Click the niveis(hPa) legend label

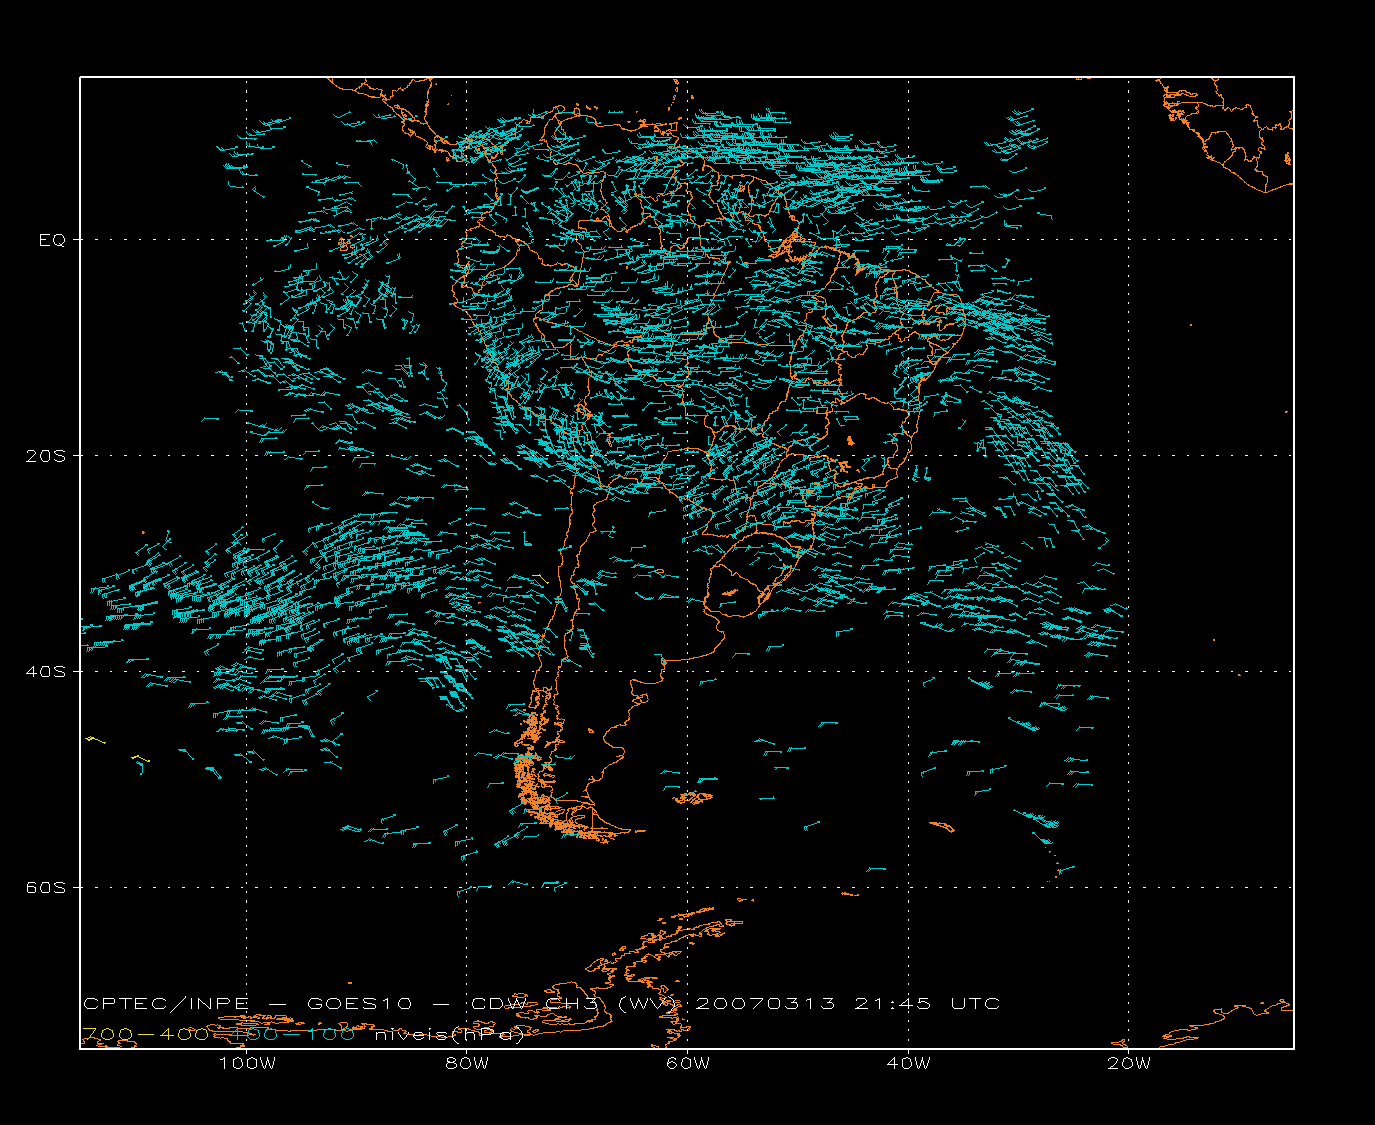tap(449, 1035)
